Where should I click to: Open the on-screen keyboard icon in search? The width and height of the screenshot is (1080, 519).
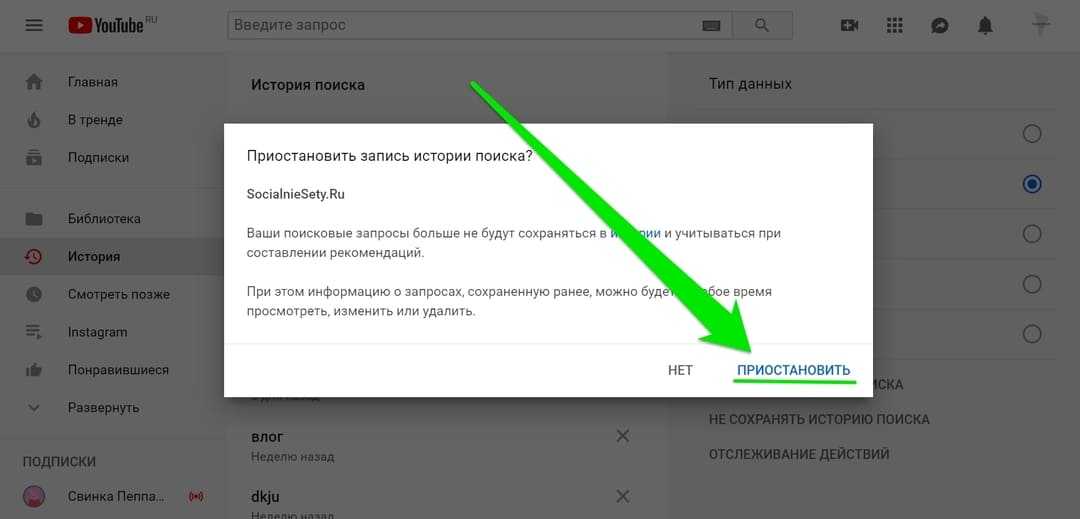click(711, 25)
